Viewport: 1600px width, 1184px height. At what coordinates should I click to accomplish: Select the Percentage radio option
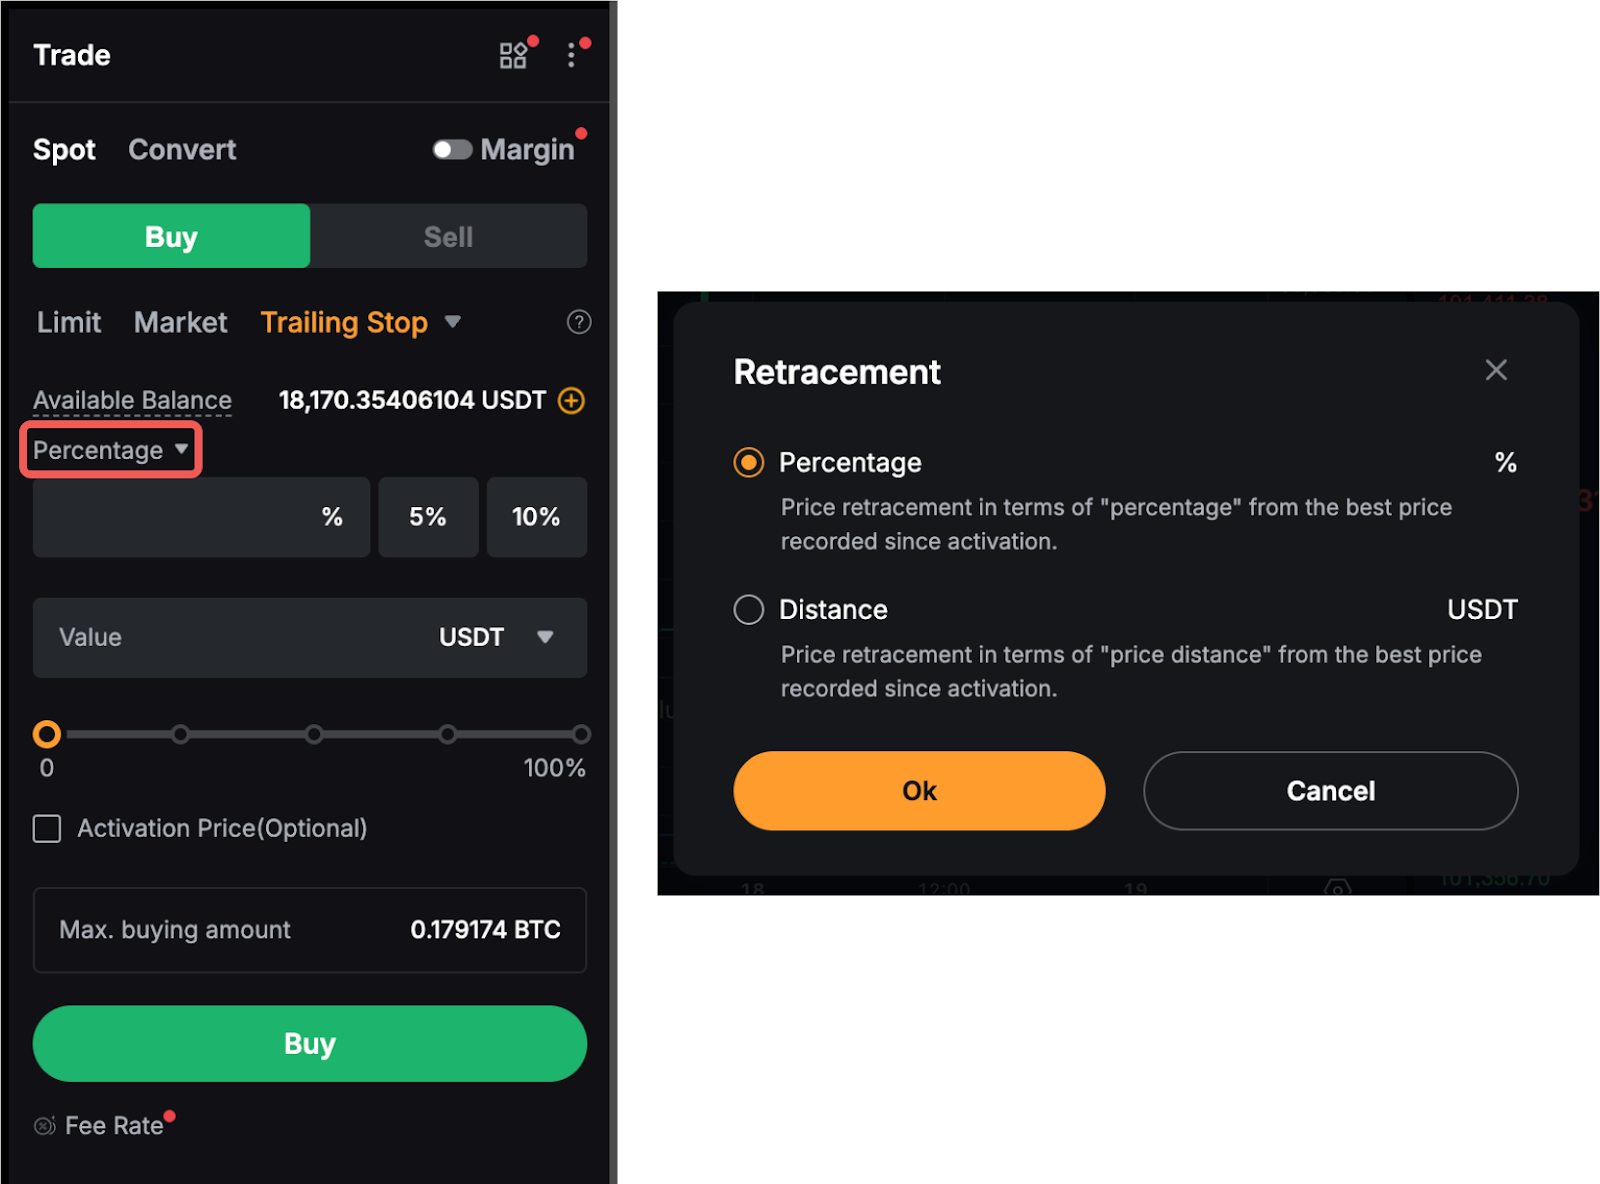(x=749, y=462)
